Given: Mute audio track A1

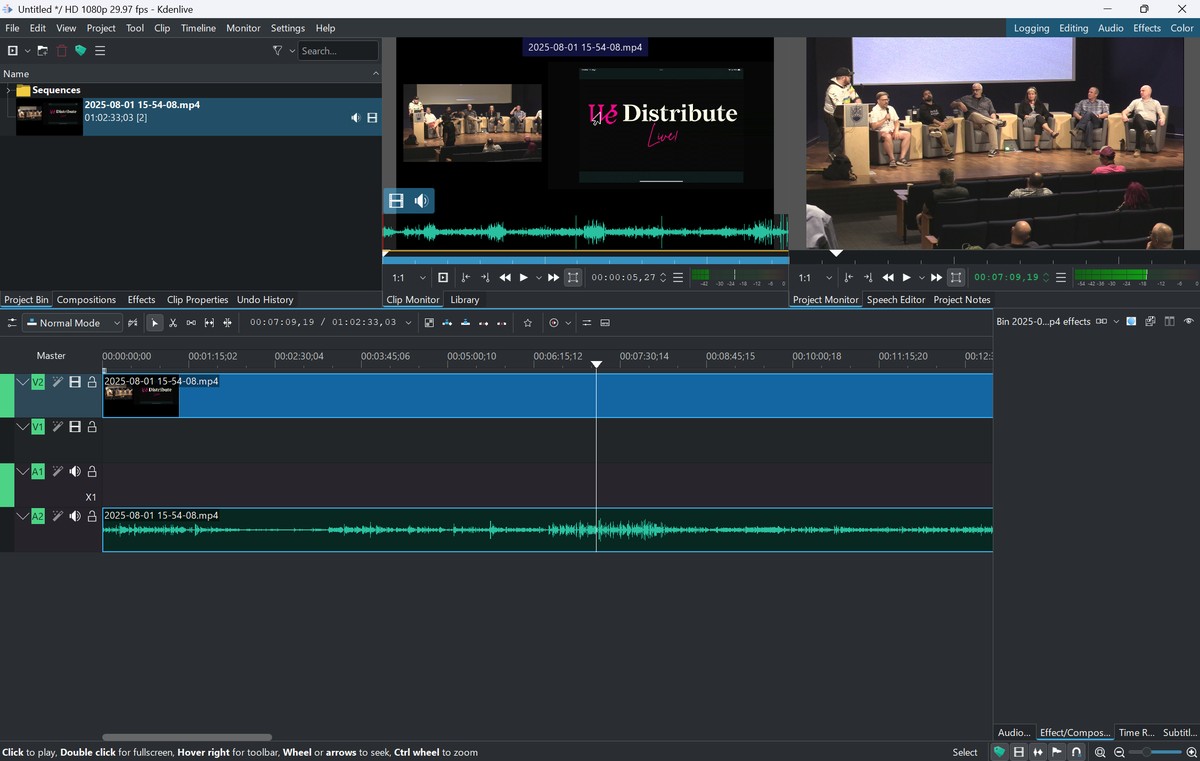Looking at the screenshot, I should coord(75,471).
